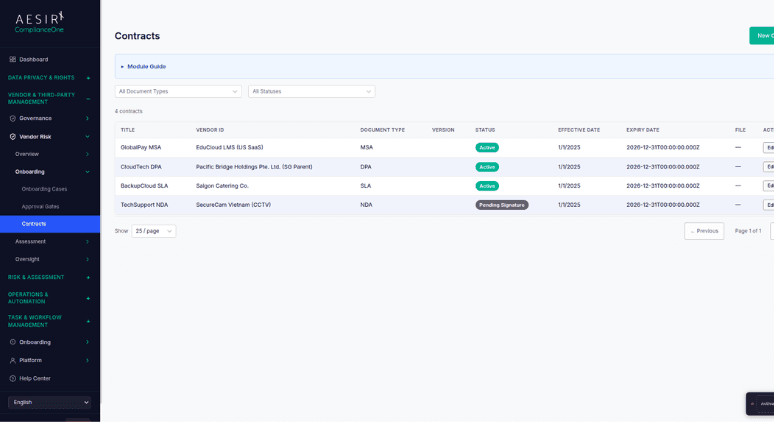
Task: Click Edit button for GlobalPay MSA row
Action: [x=769, y=148]
